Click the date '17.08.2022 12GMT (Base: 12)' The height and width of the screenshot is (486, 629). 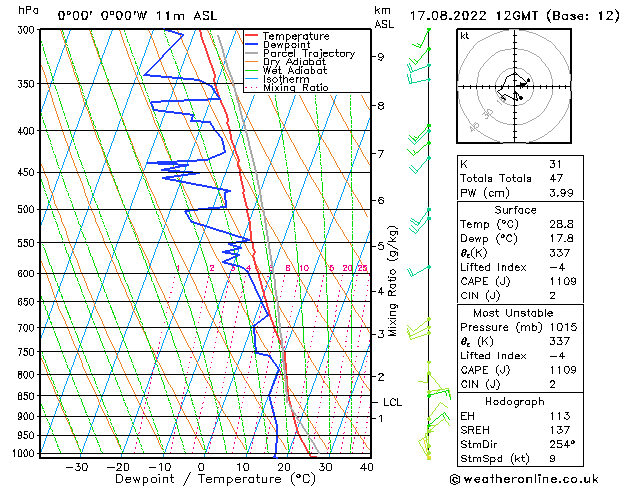pyautogui.click(x=514, y=16)
